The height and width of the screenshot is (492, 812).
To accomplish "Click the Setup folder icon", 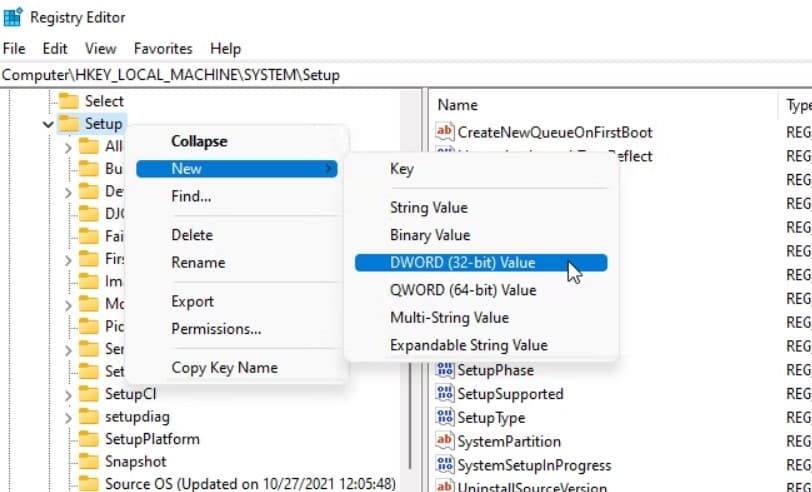I will 68,124.
